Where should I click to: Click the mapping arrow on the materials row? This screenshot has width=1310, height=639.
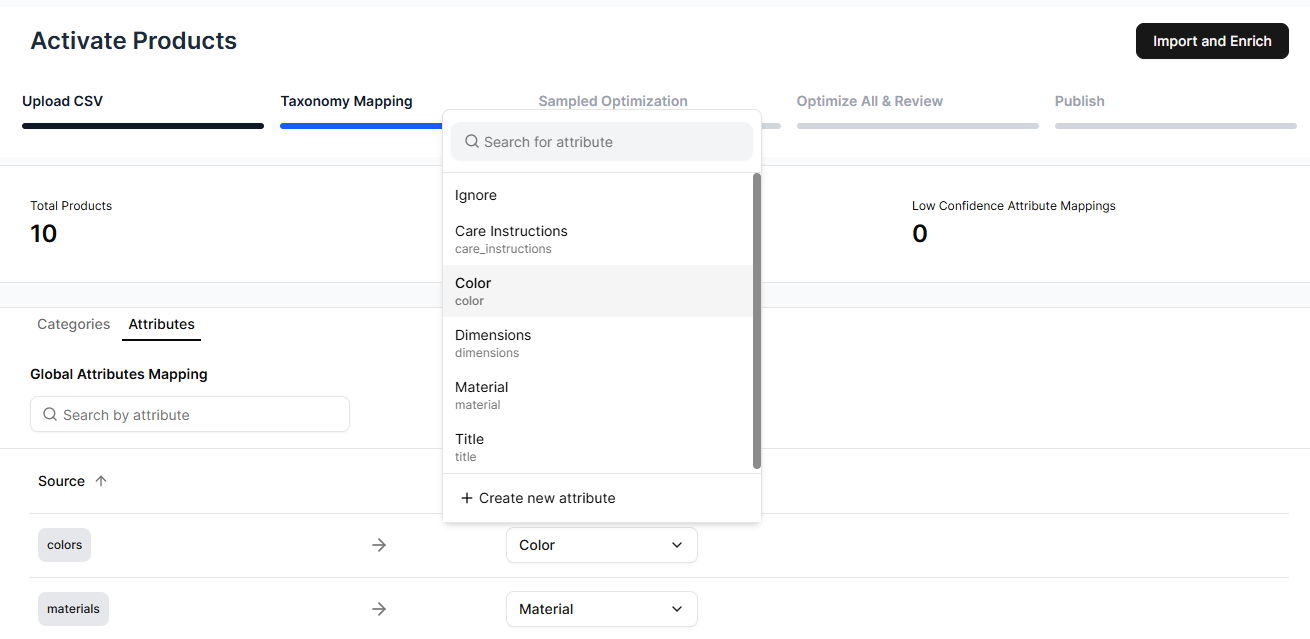(379, 608)
